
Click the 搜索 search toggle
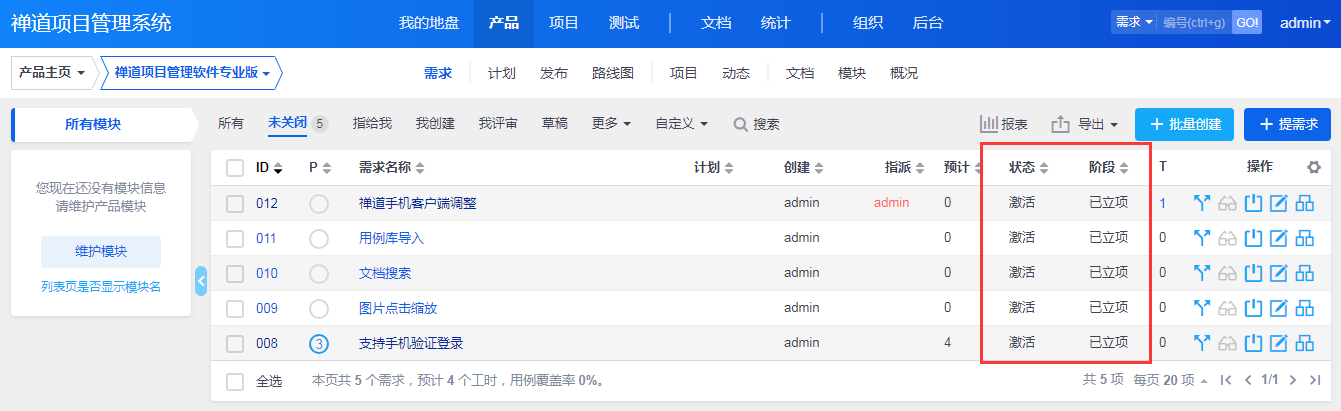756,124
